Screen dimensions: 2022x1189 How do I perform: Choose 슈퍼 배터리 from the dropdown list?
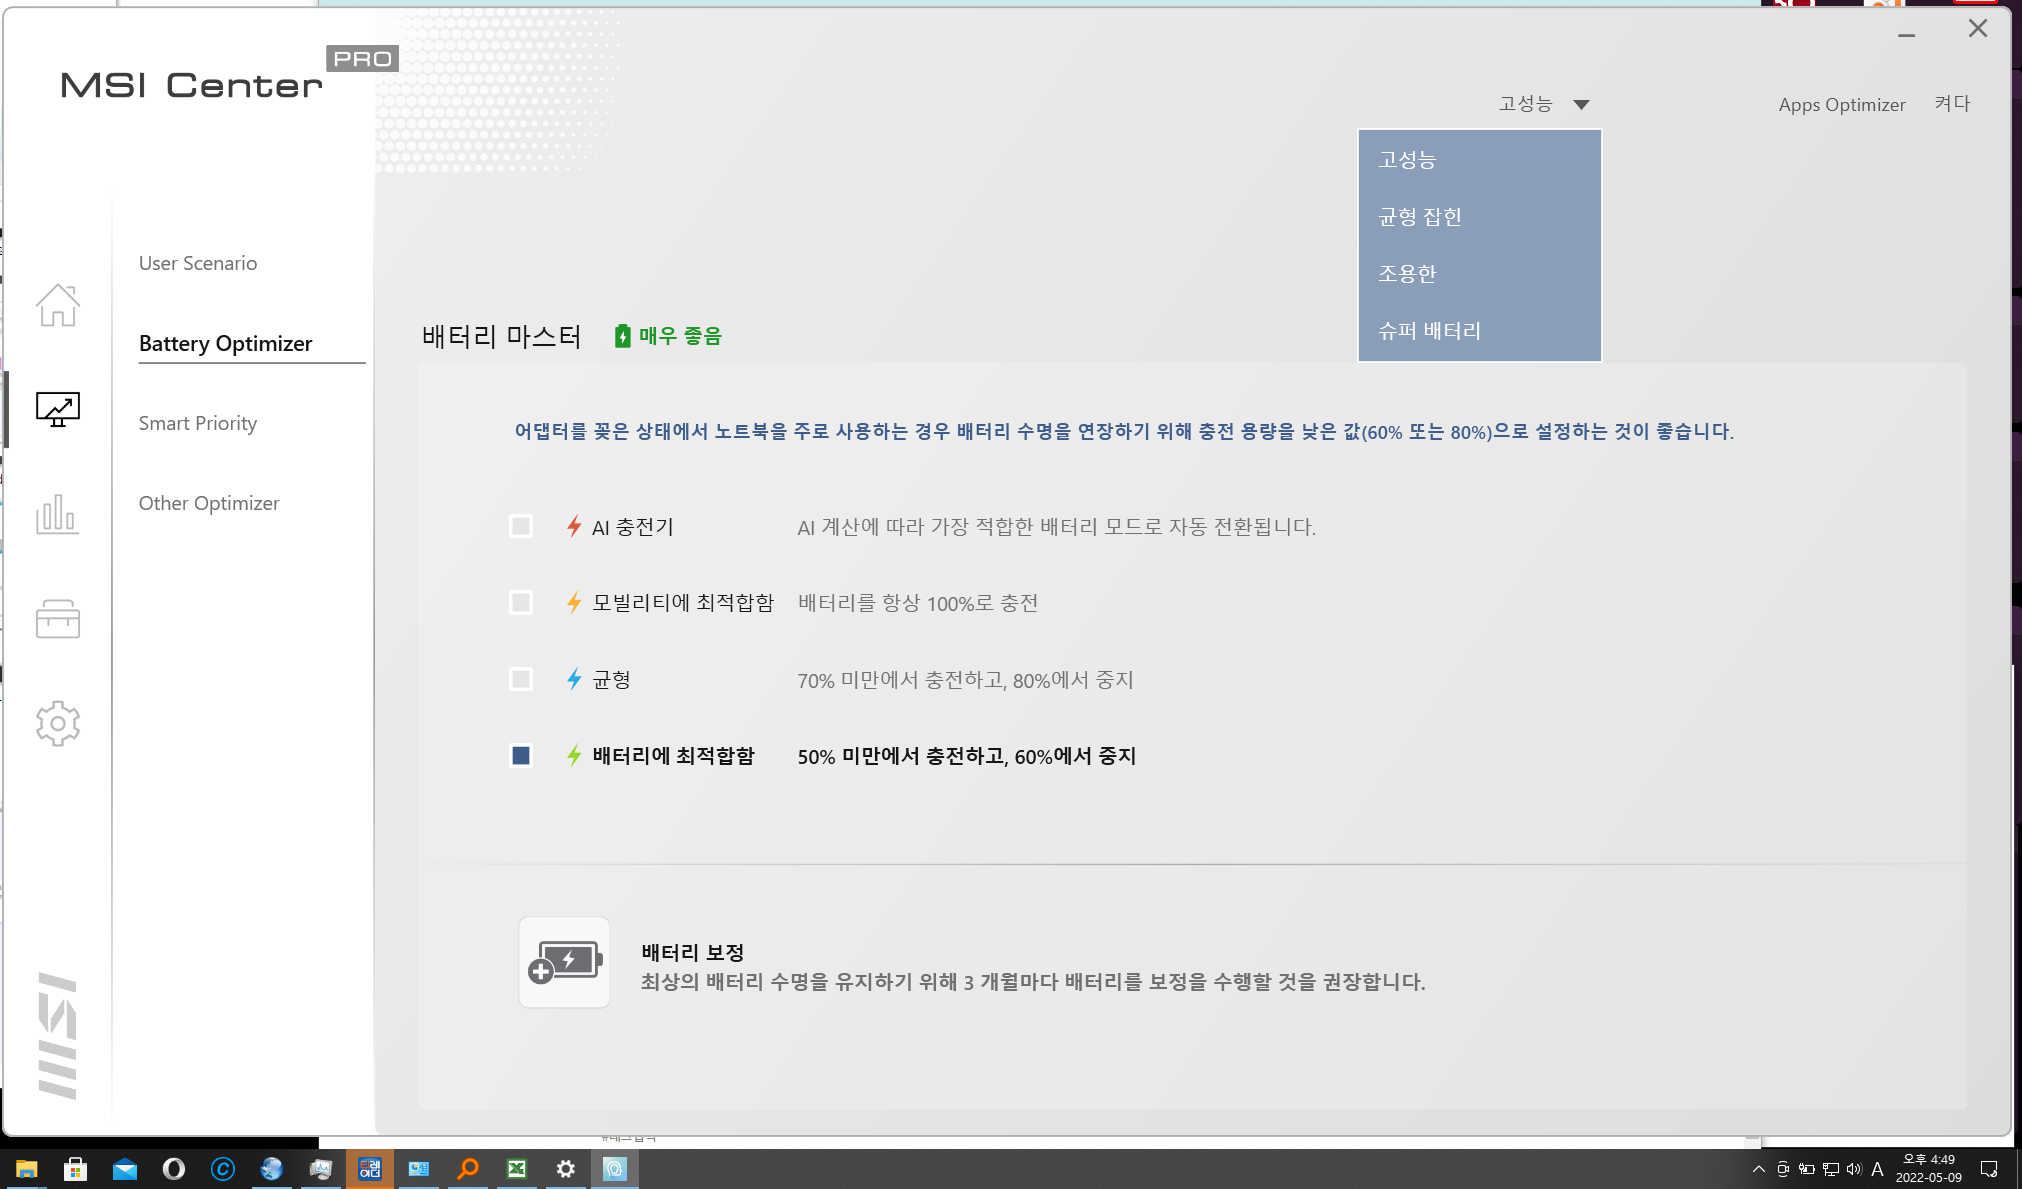click(x=1479, y=331)
